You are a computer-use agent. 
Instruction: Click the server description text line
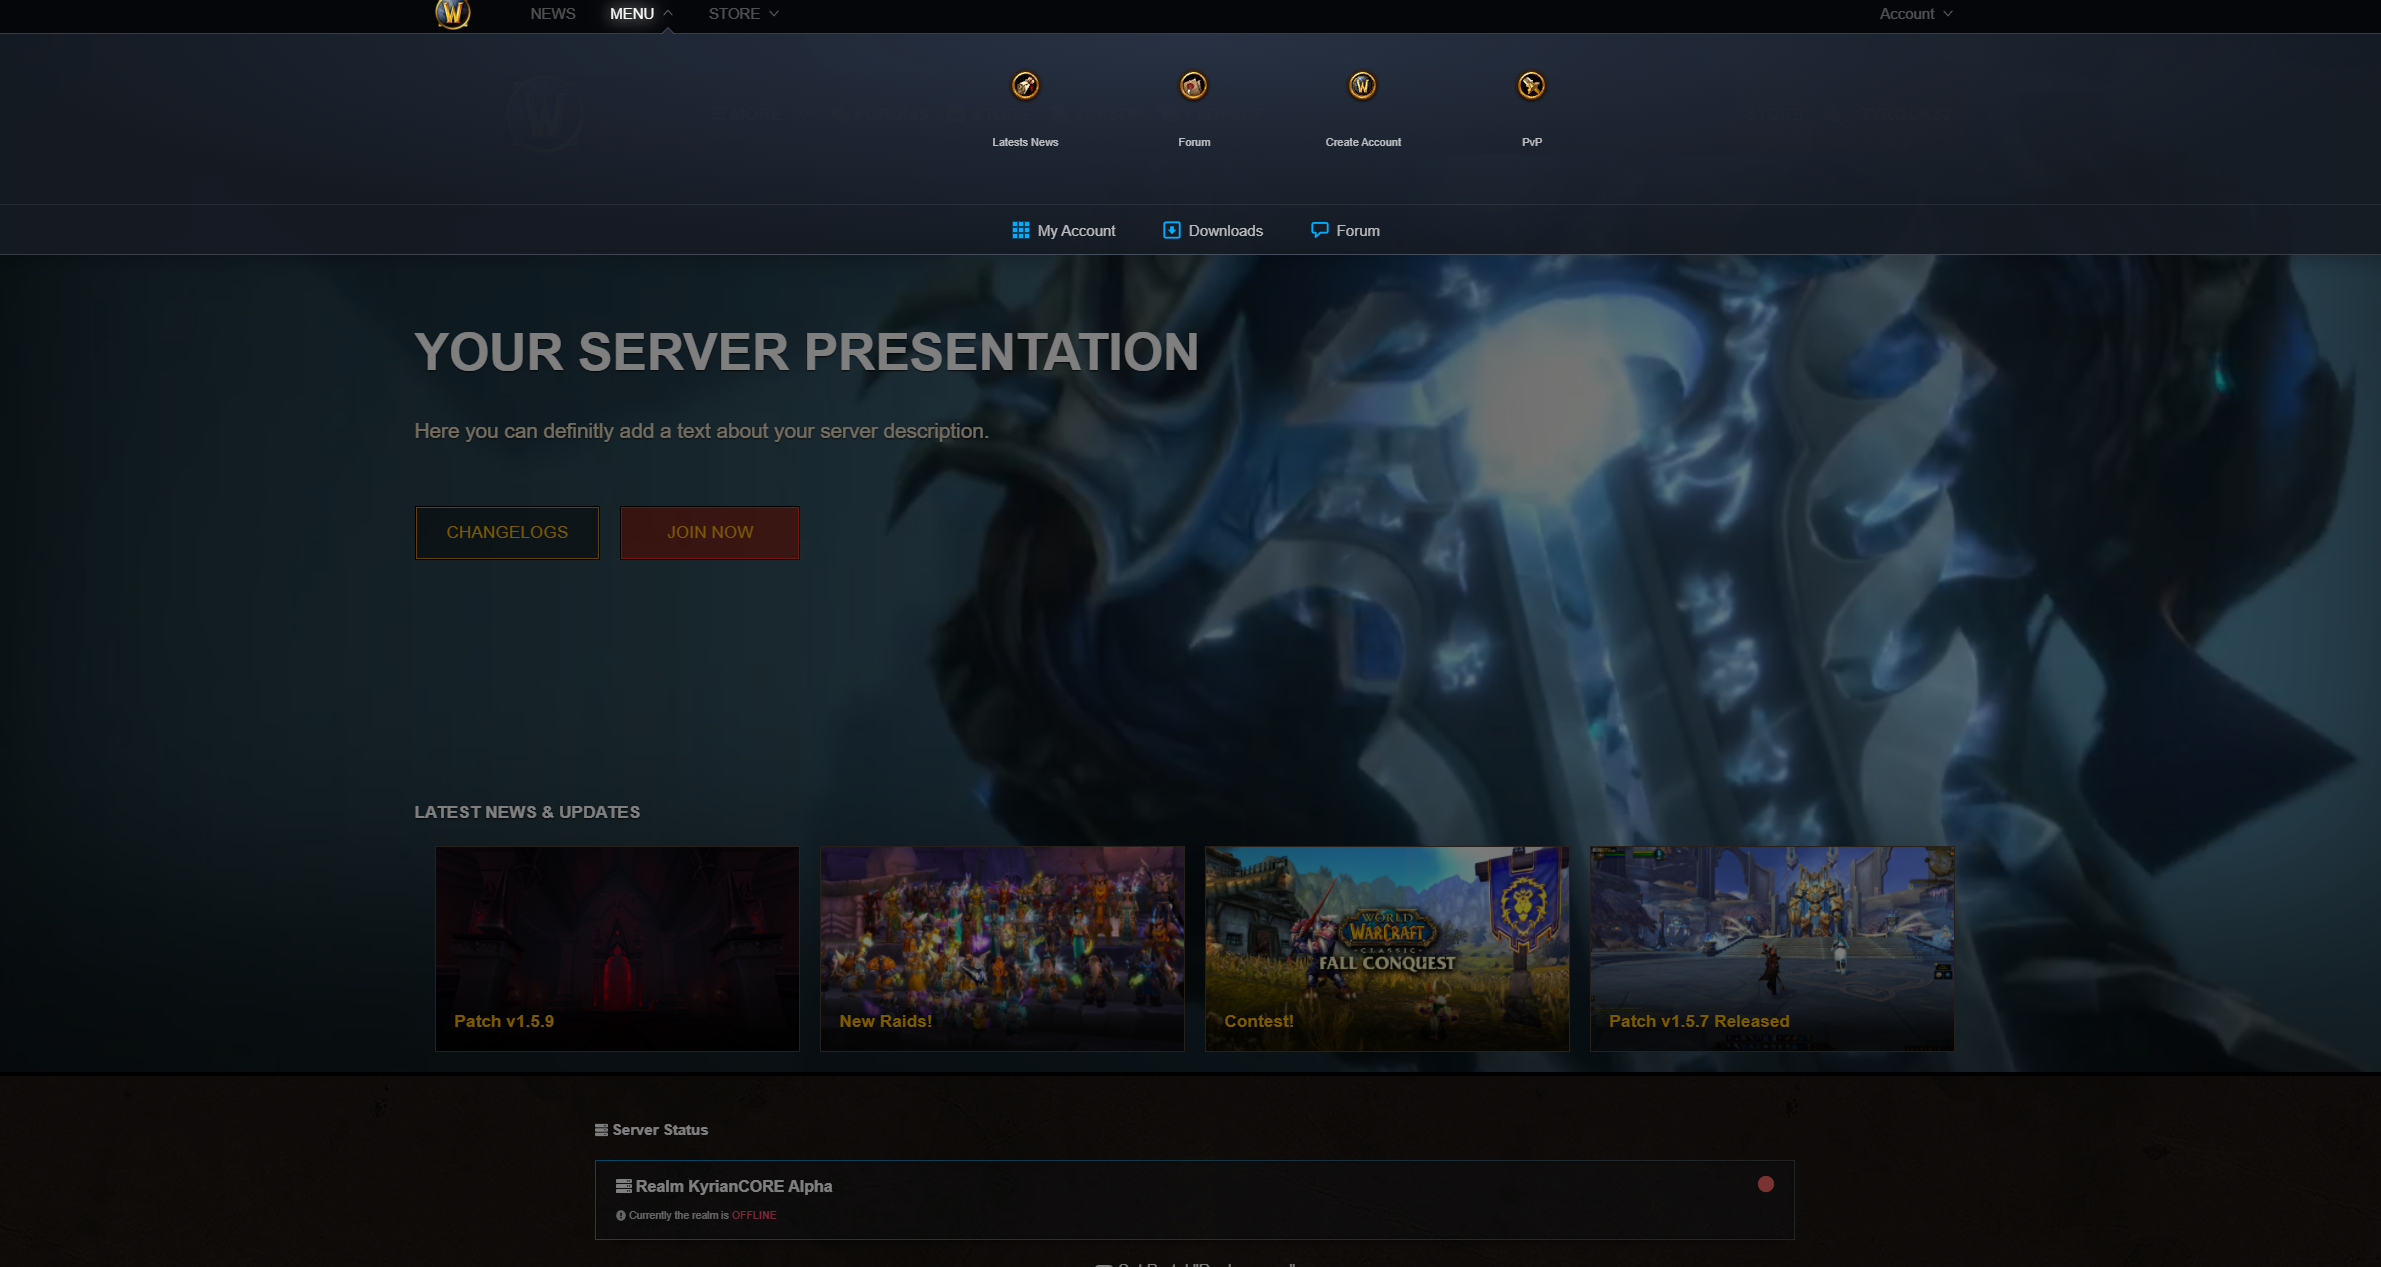coord(701,431)
